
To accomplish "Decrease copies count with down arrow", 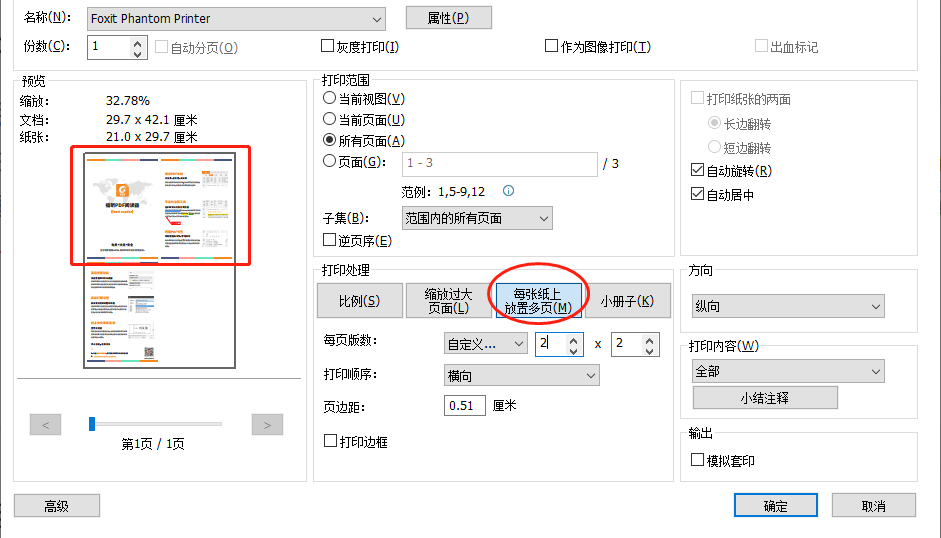I will coord(137,53).
